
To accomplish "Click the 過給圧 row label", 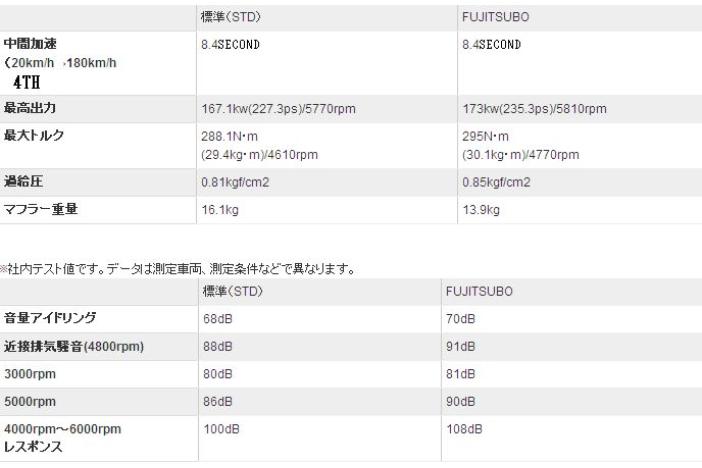I will click(24, 183).
